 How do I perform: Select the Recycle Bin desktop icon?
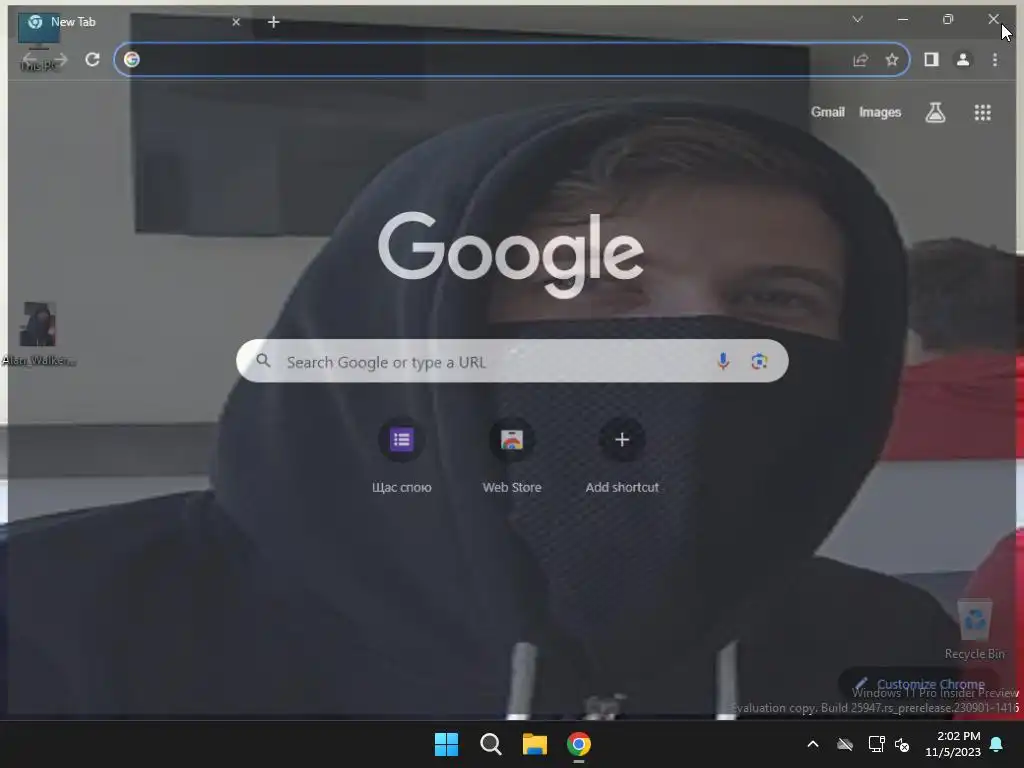pos(975,630)
